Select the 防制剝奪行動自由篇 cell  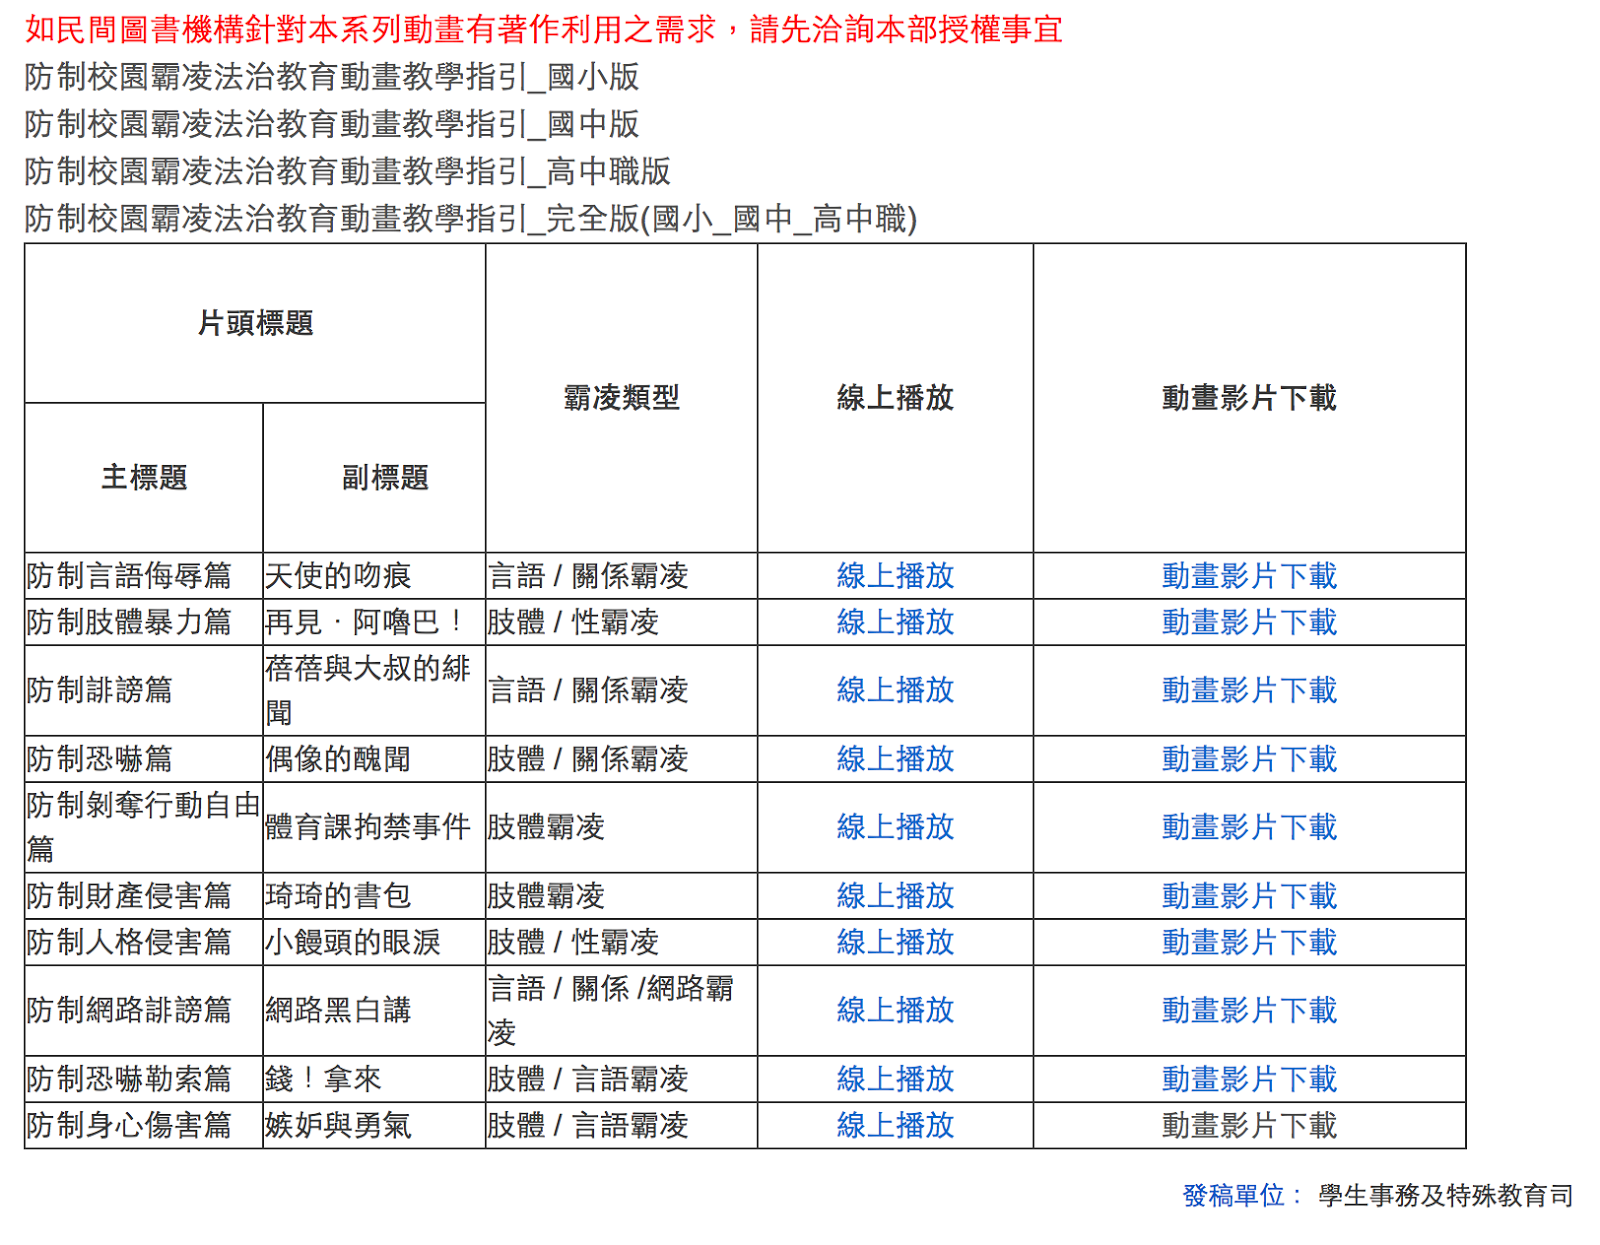point(144,827)
